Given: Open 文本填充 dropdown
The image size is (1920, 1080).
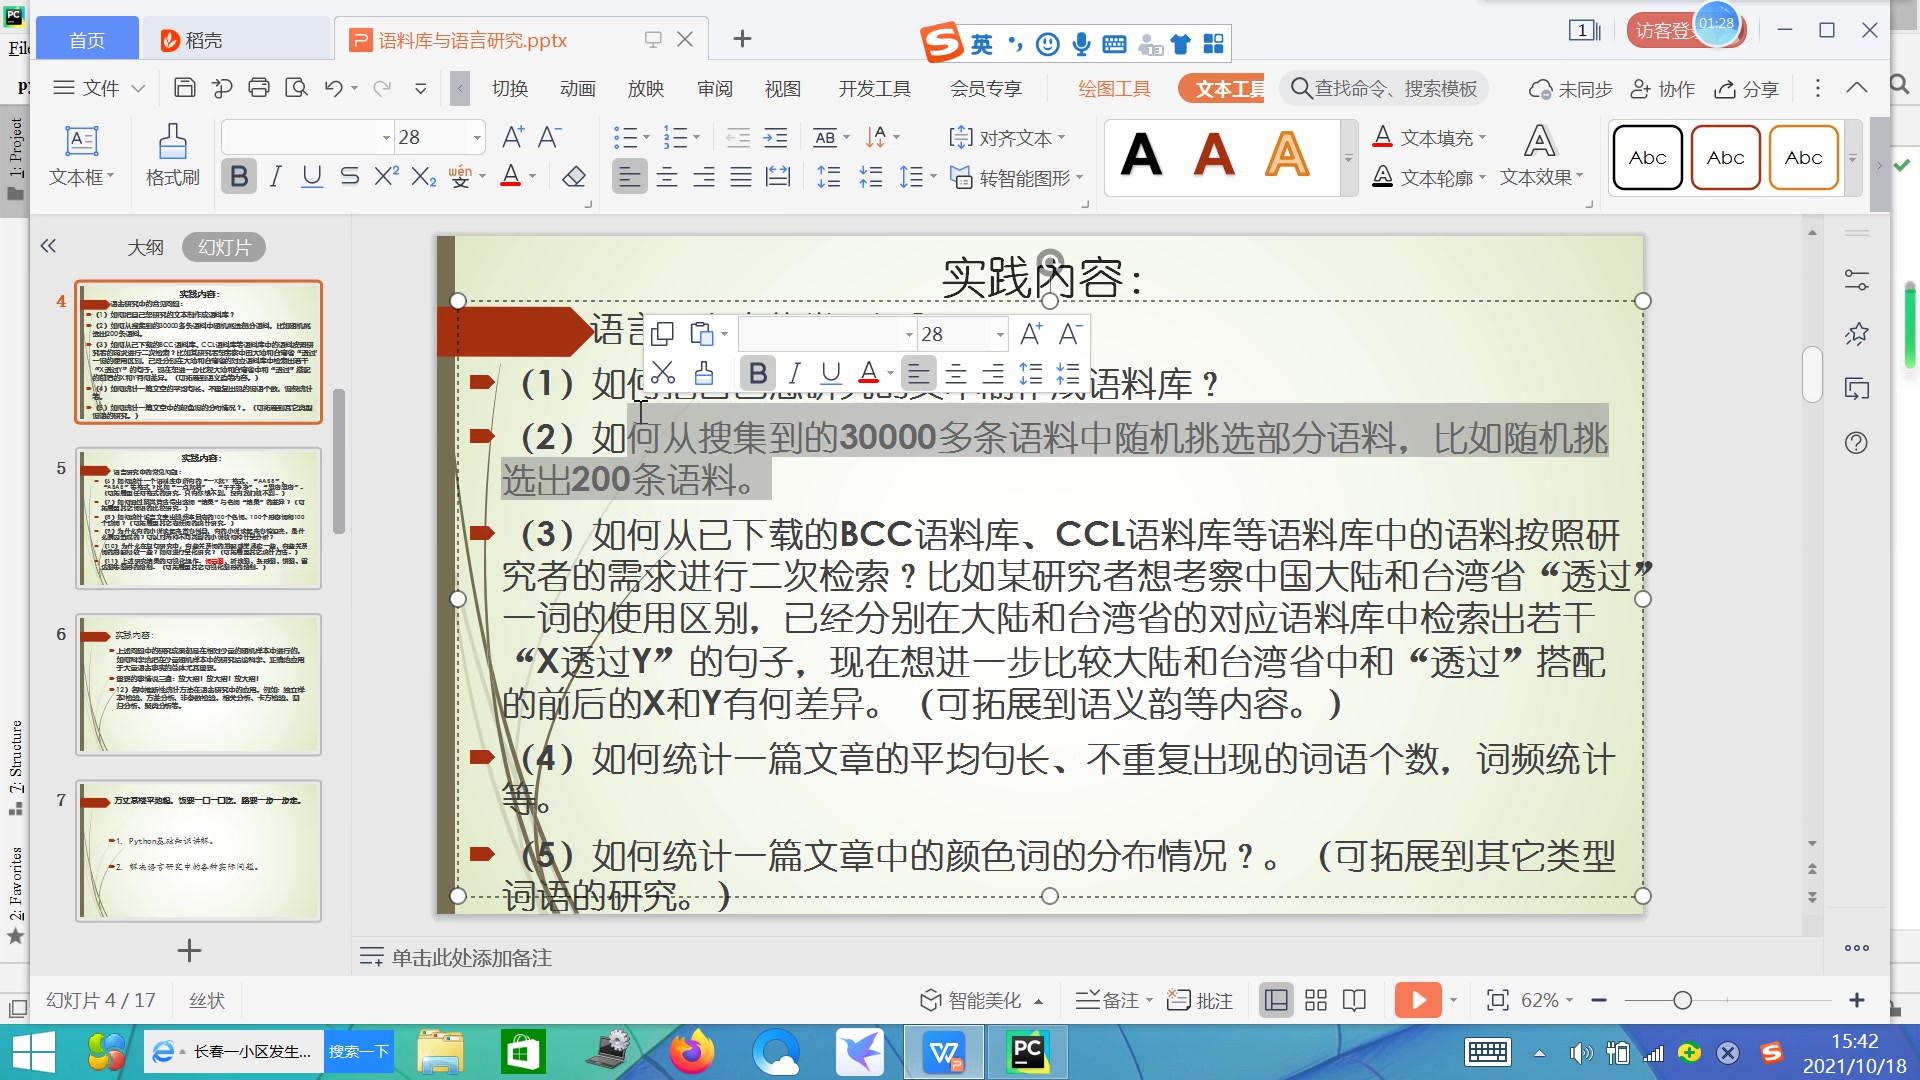Looking at the screenshot, I should pyautogui.click(x=1430, y=137).
